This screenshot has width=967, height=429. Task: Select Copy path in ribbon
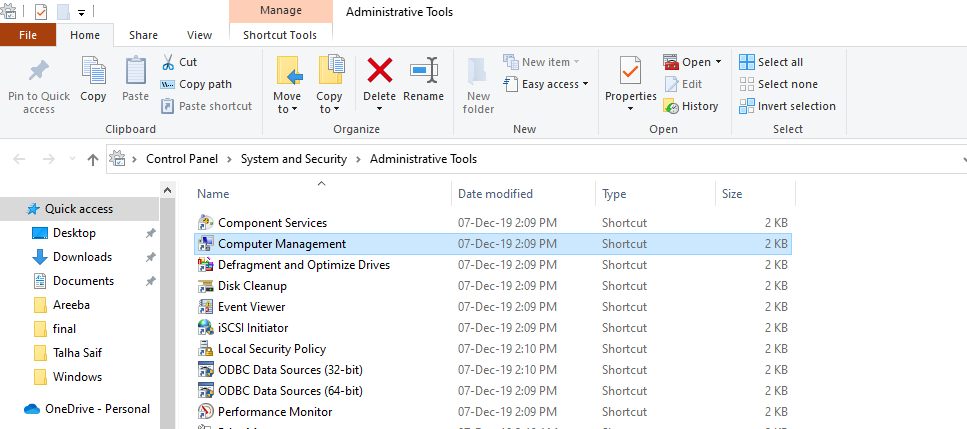point(196,84)
